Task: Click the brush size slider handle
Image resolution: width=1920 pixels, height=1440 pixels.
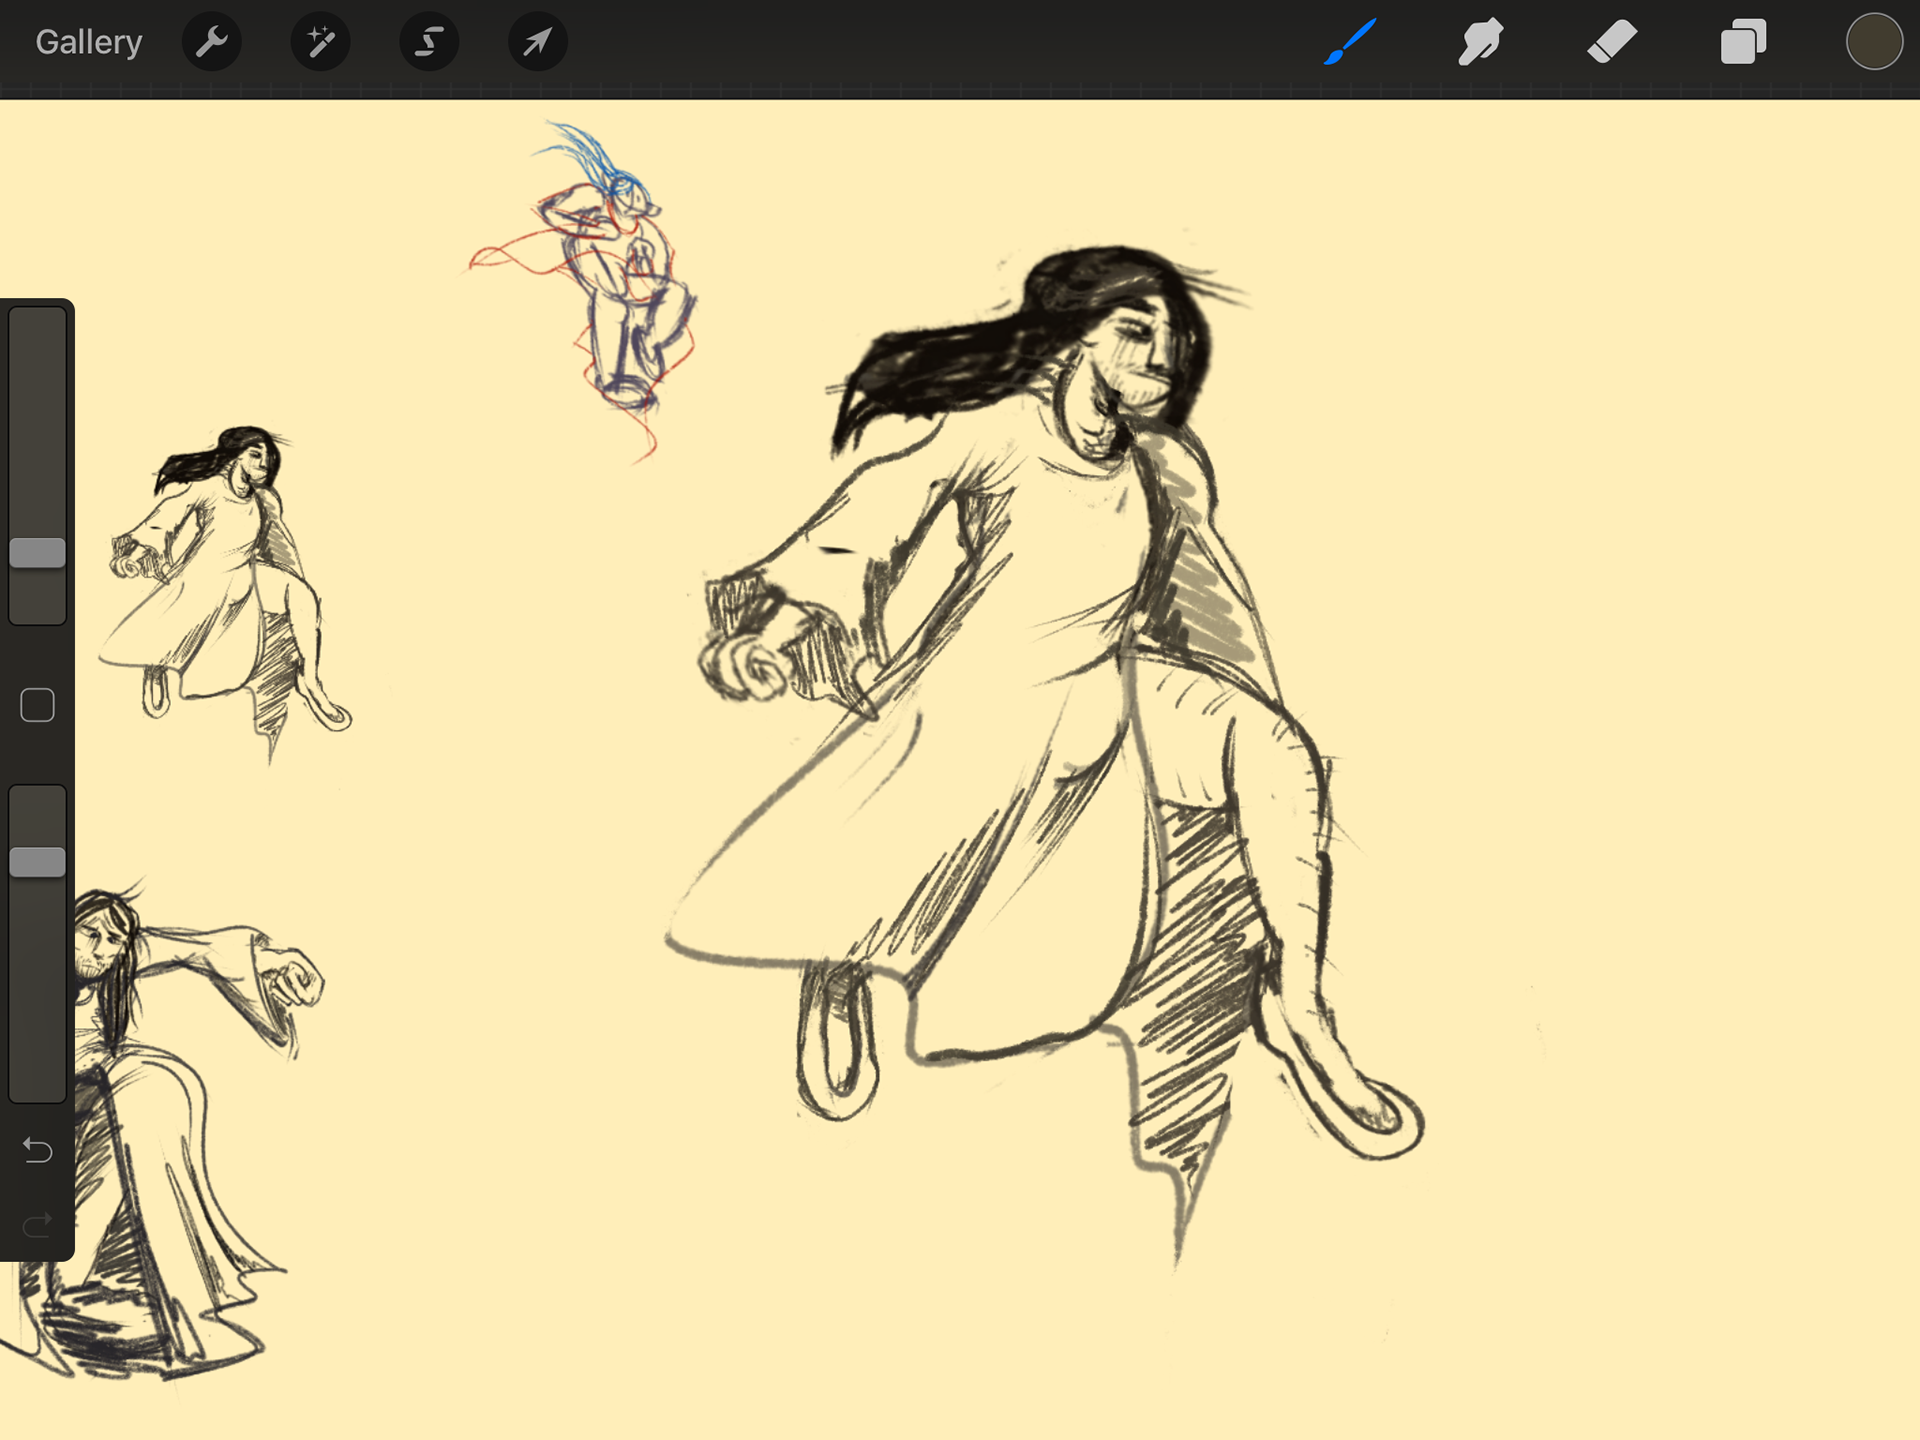Action: tap(38, 552)
